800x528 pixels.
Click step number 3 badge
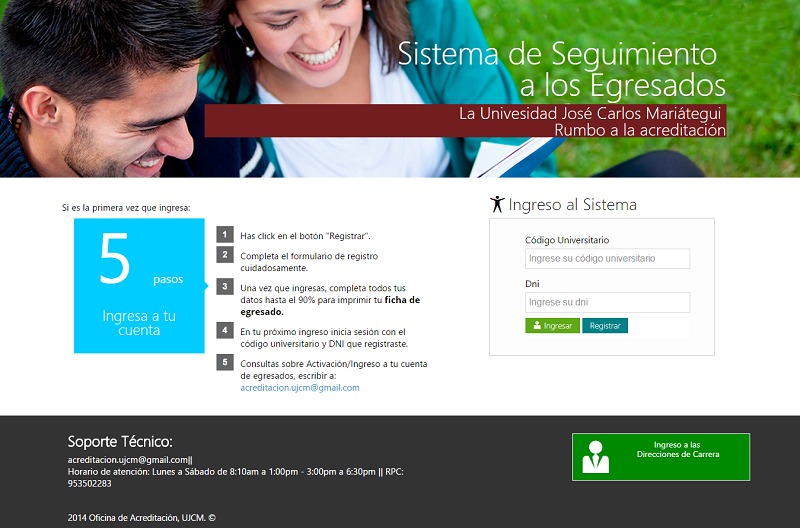[x=225, y=286]
